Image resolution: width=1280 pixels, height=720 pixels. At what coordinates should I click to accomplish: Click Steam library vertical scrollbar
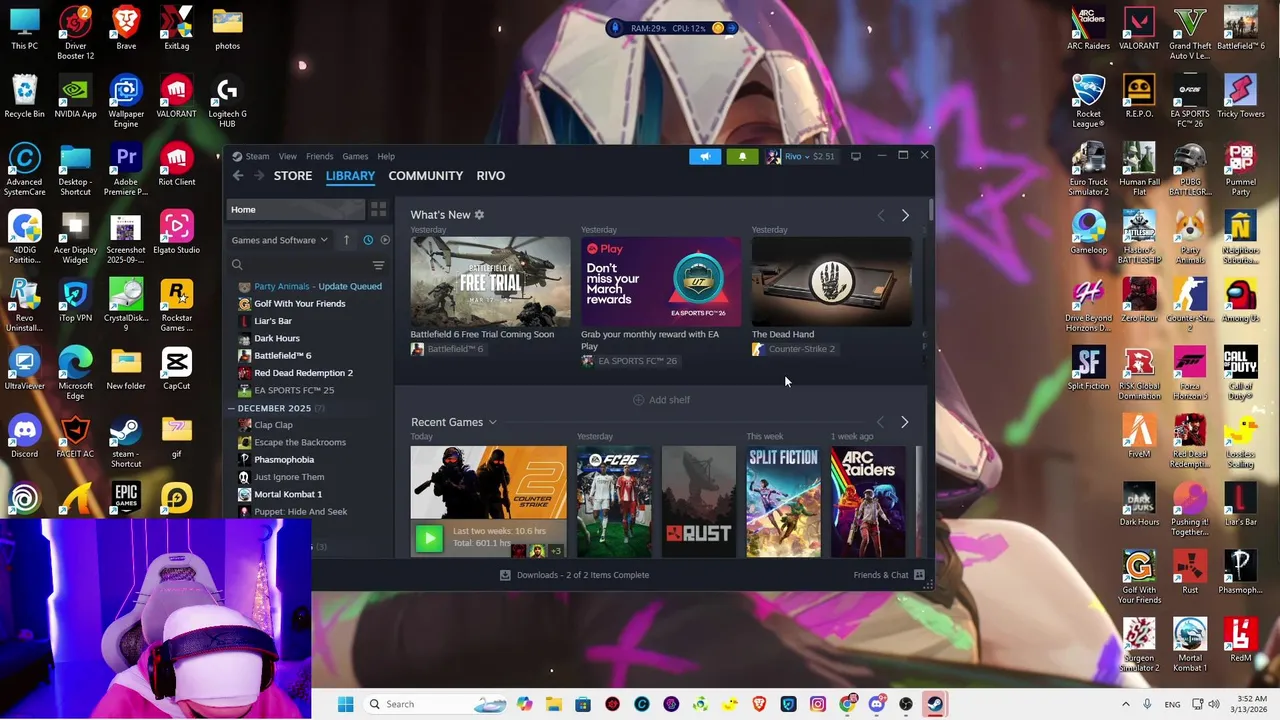pyautogui.click(x=930, y=210)
